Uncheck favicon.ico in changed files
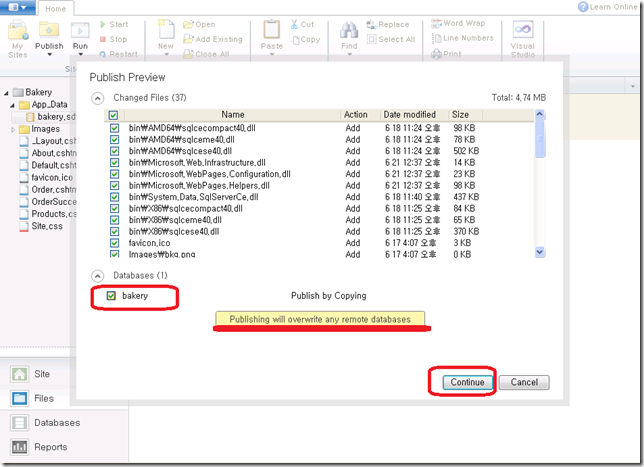 (x=114, y=243)
